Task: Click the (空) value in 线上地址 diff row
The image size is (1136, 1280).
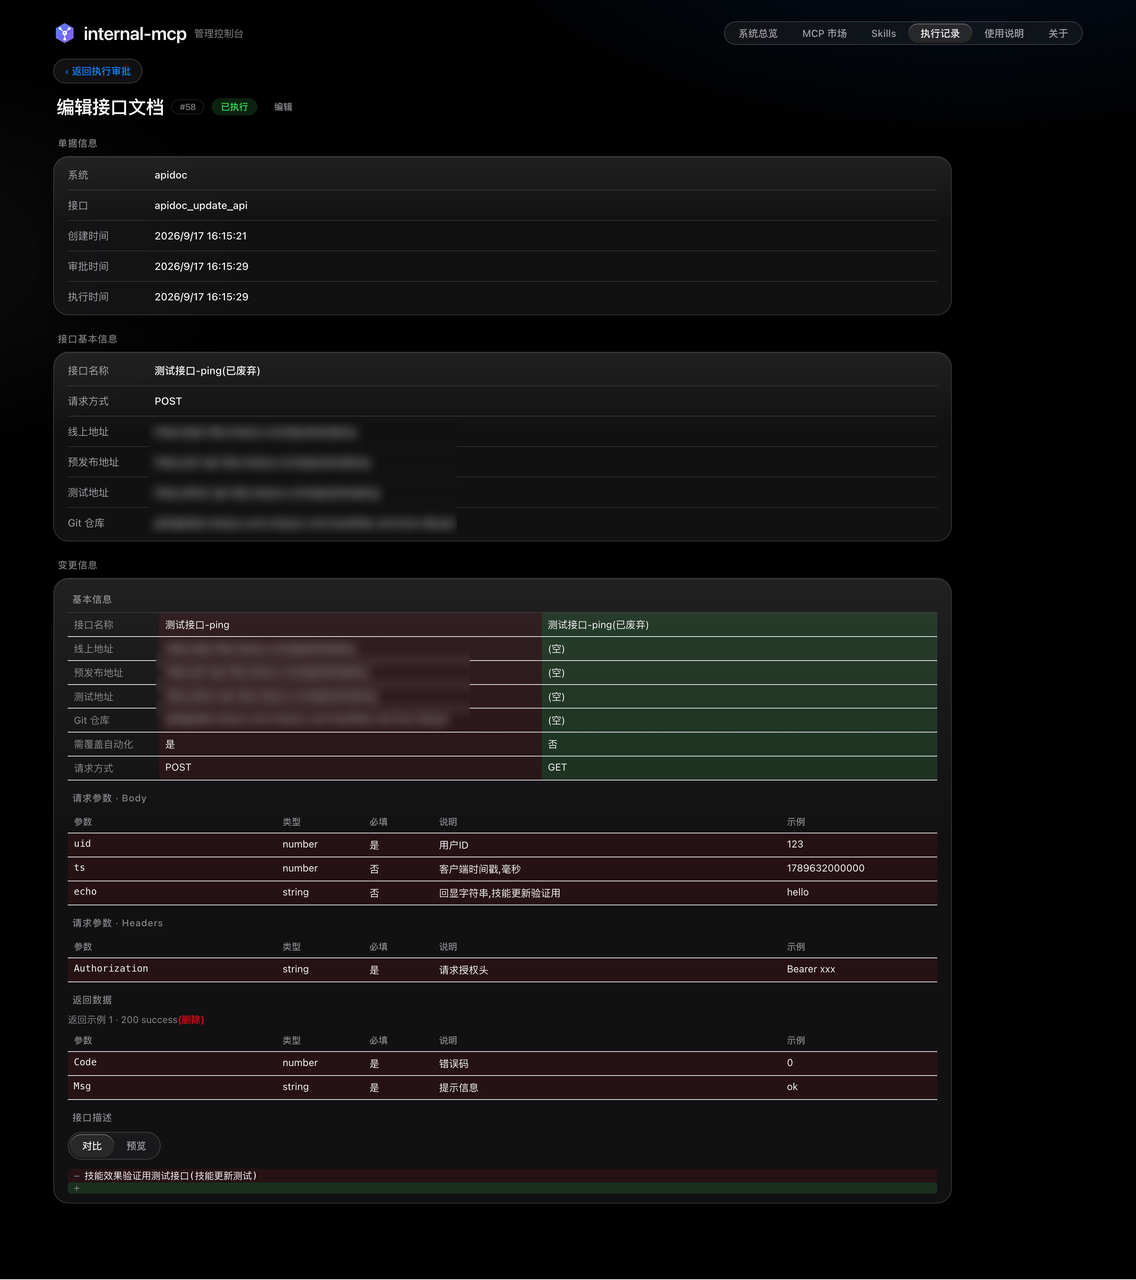Action: click(x=556, y=649)
